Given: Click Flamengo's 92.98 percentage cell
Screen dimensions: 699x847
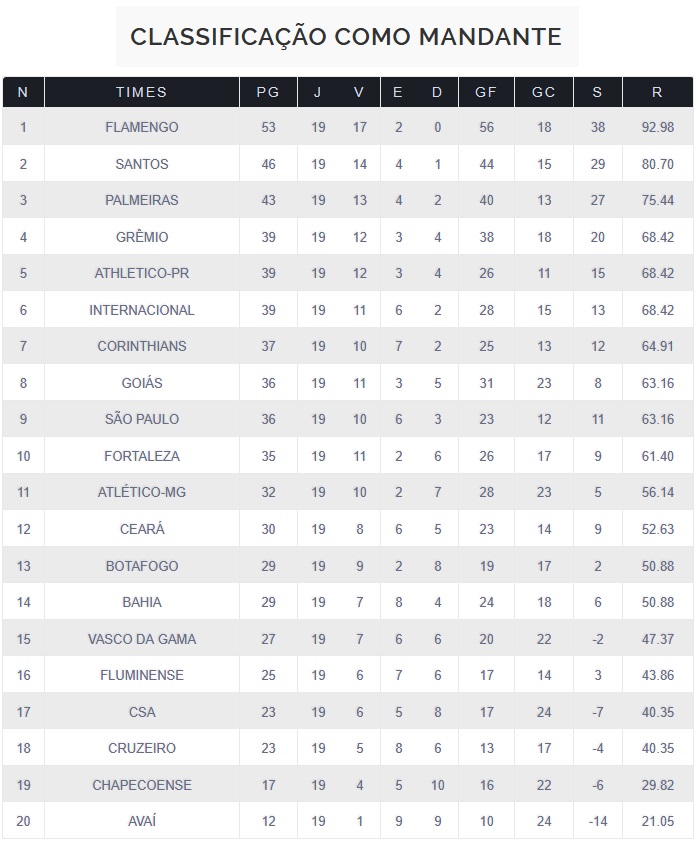Looking at the screenshot, I should 656,127.
